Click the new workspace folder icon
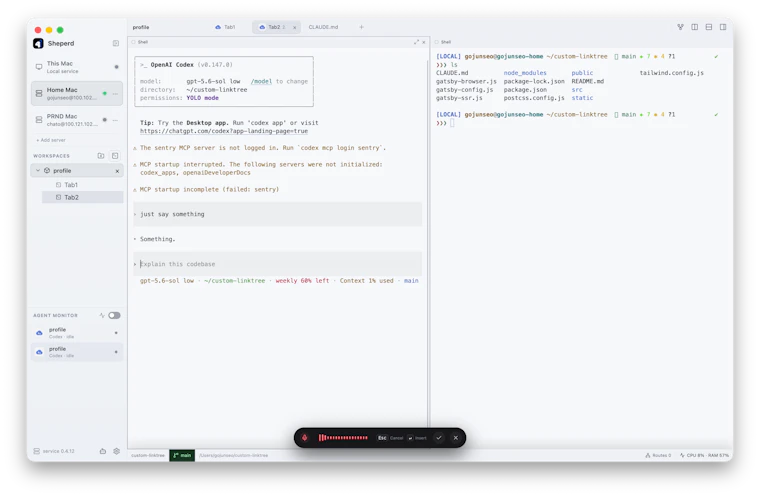 click(x=101, y=156)
